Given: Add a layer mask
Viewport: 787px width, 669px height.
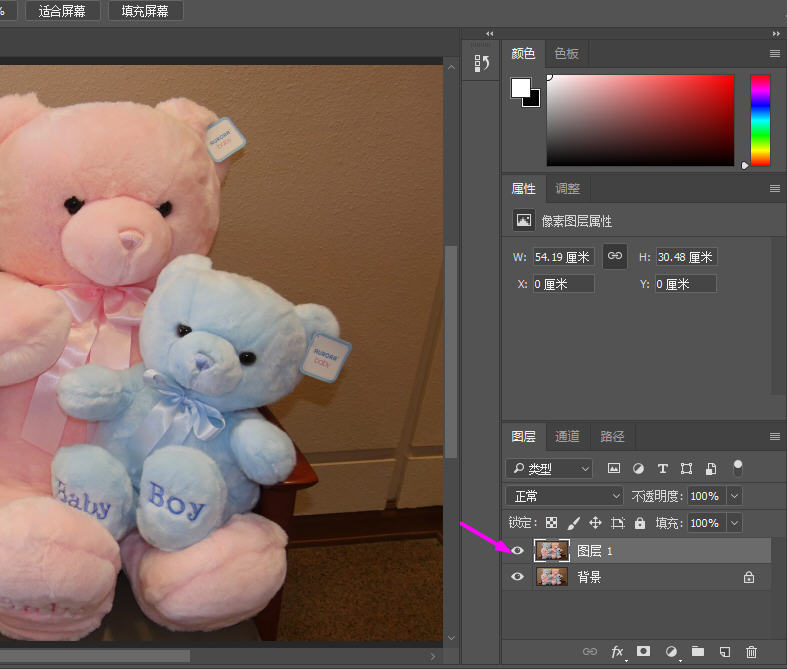Looking at the screenshot, I should click(x=644, y=652).
